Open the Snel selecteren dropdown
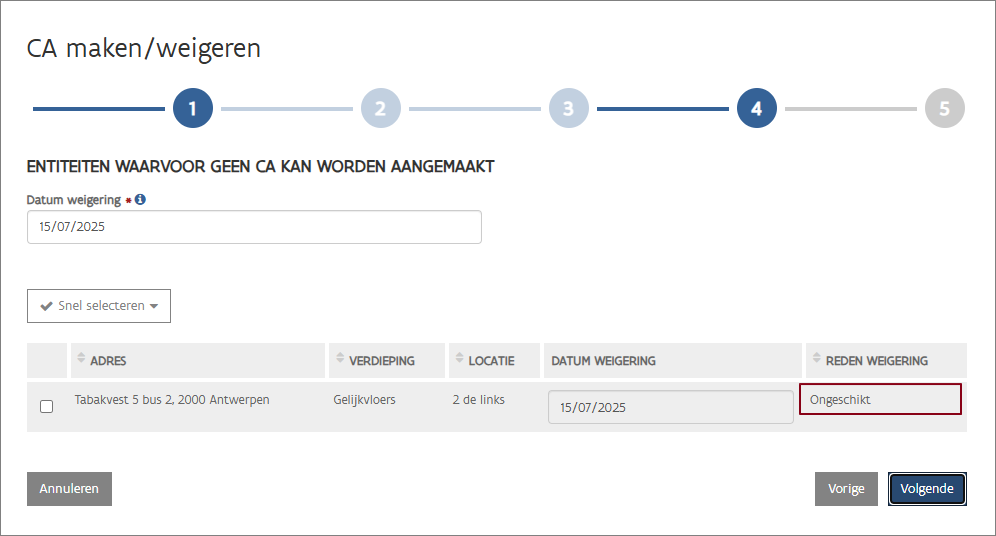The height and width of the screenshot is (536, 996). (99, 306)
